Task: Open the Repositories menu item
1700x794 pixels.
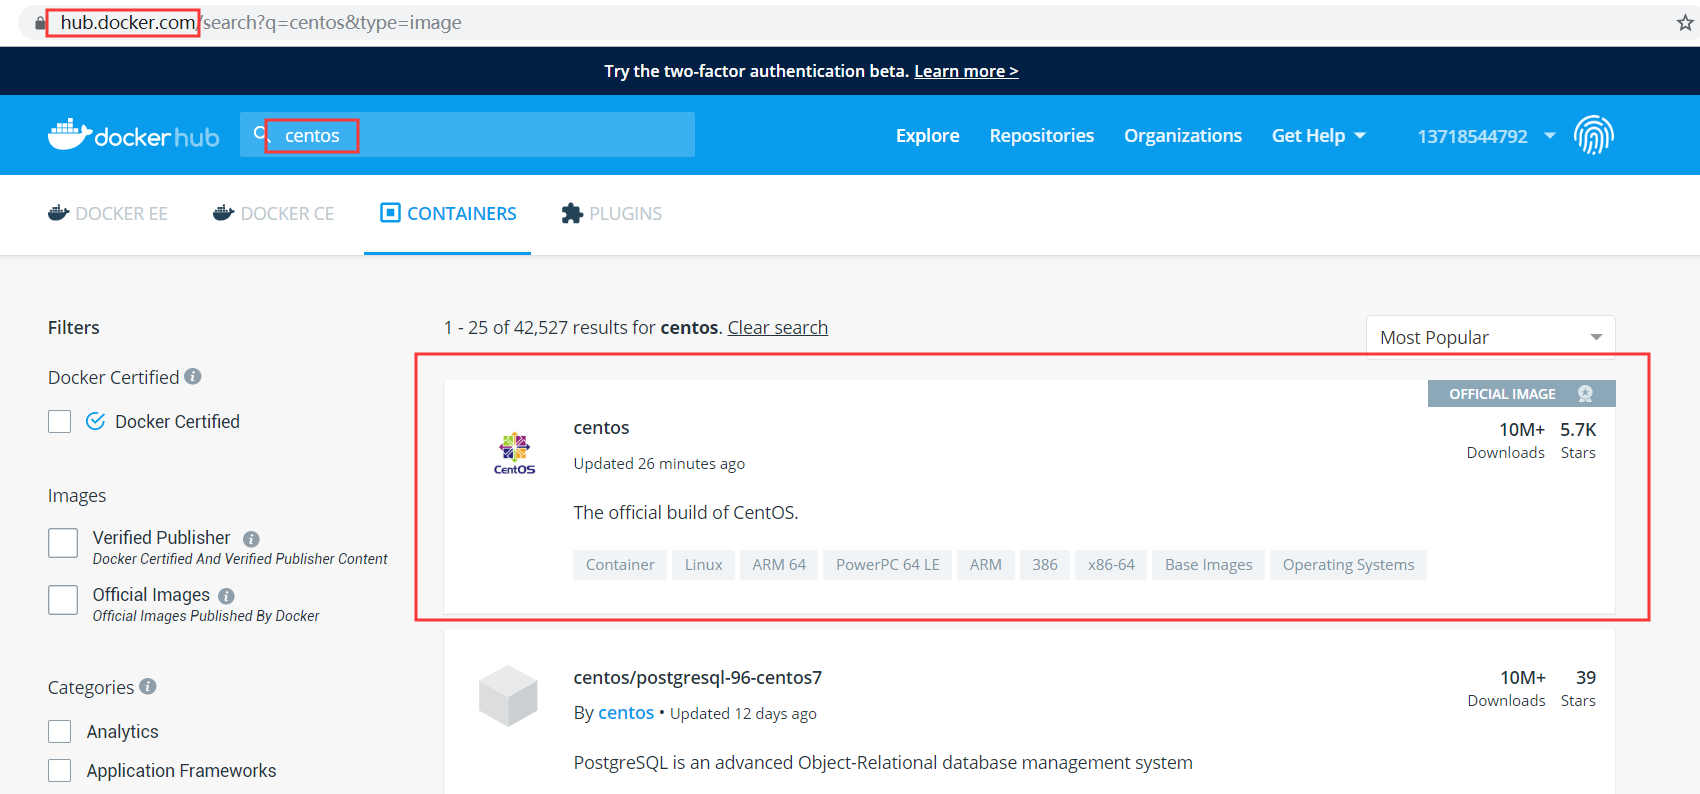Action: (x=1042, y=135)
